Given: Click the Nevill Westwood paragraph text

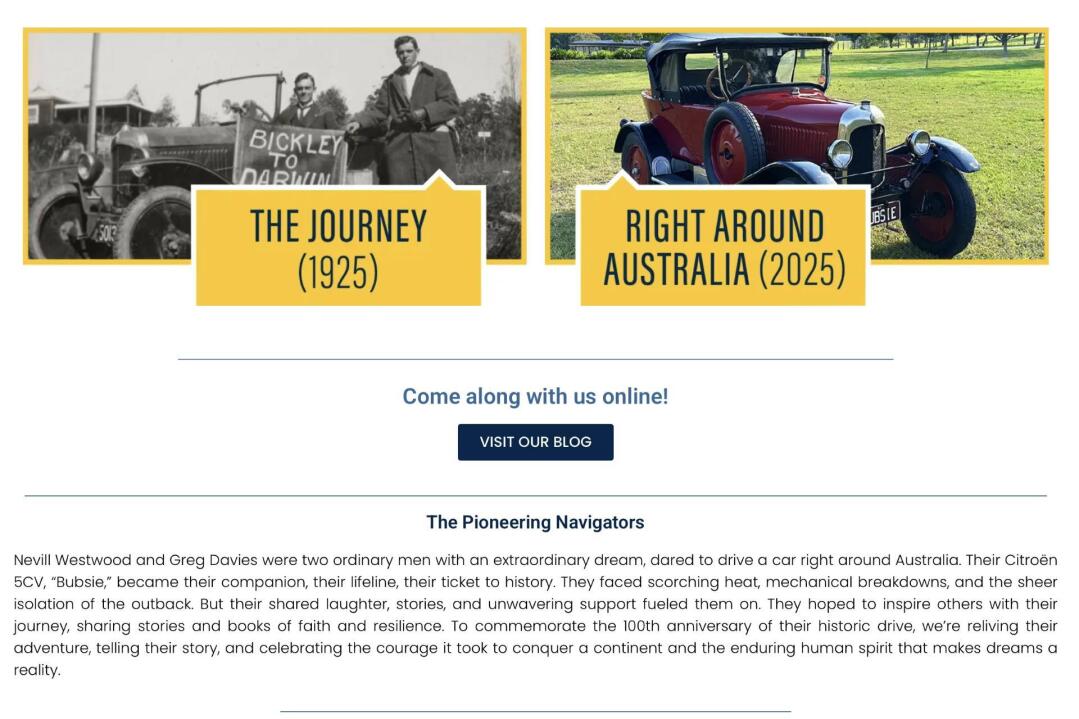Looking at the screenshot, I should 535,614.
